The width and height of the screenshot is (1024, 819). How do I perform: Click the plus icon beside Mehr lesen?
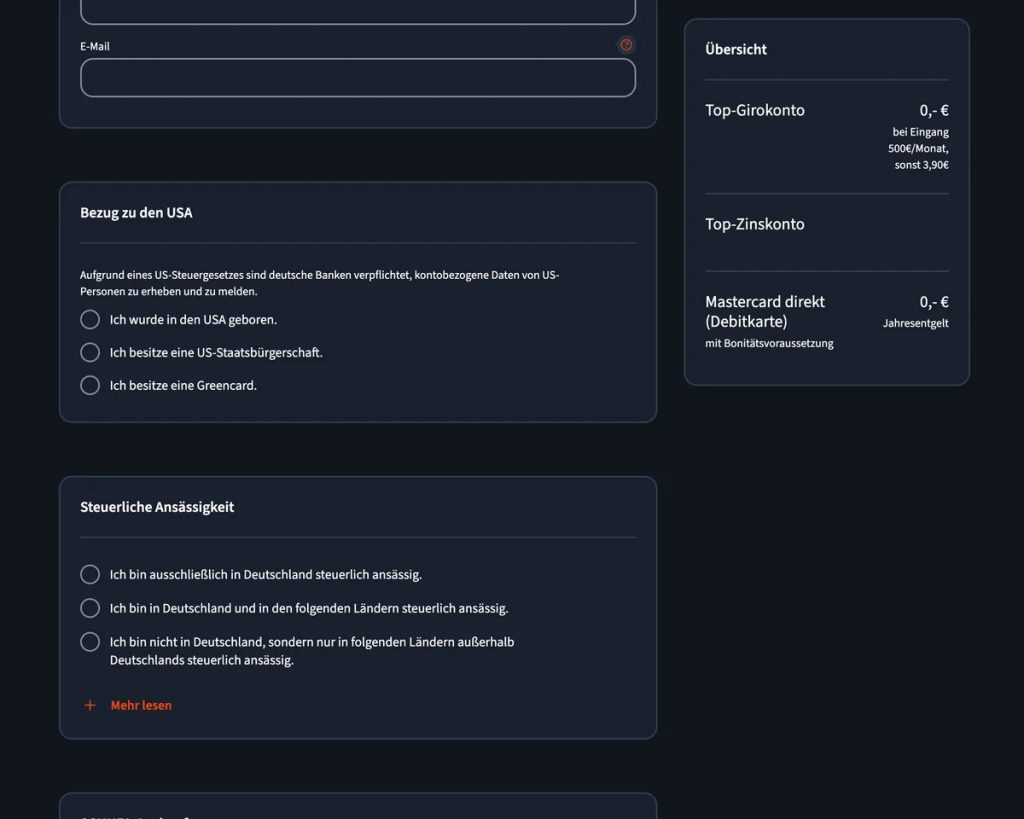click(90, 705)
